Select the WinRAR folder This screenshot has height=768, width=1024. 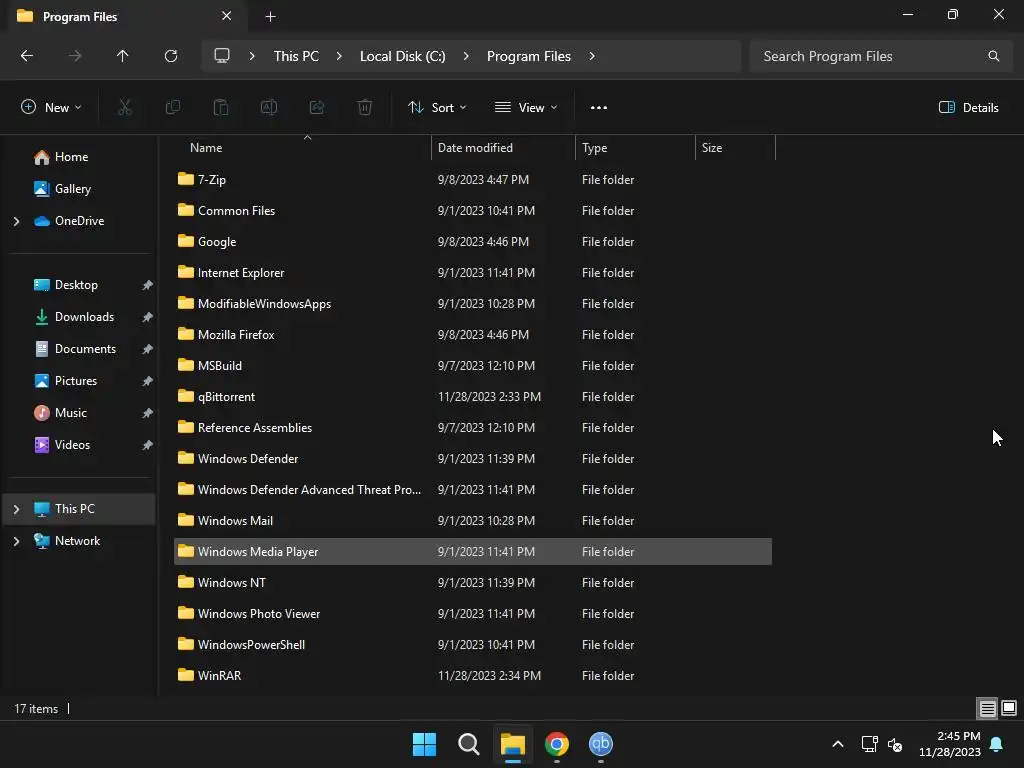[x=473, y=675]
